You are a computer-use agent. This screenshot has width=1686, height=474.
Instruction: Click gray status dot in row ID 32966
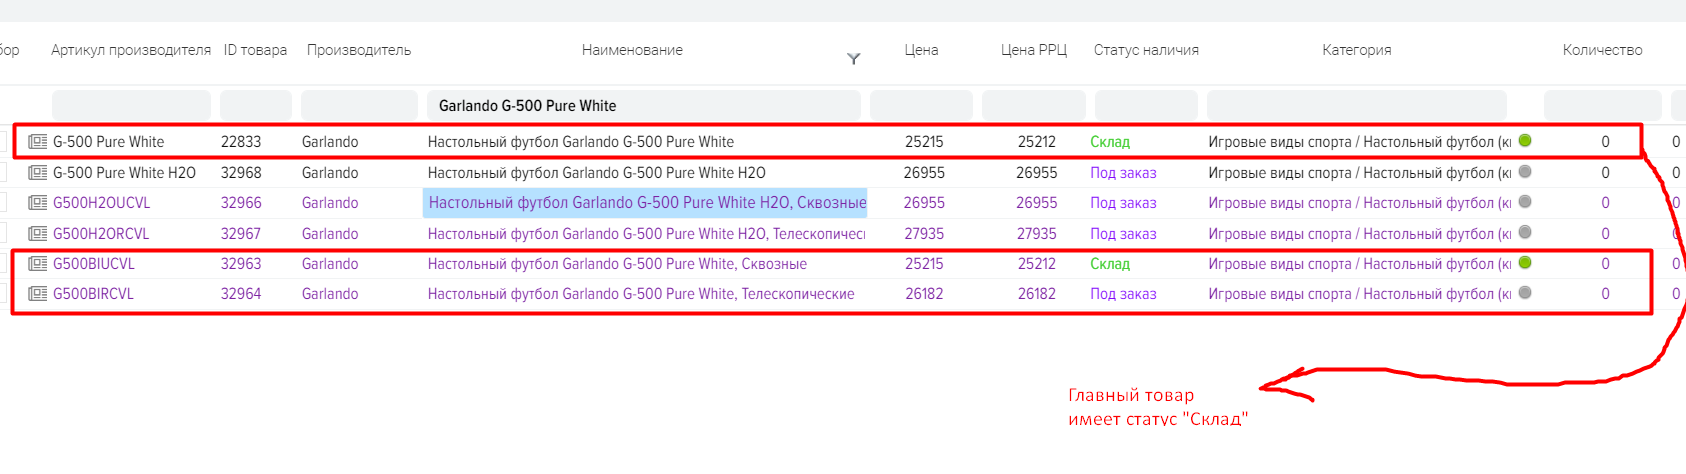(x=1525, y=202)
